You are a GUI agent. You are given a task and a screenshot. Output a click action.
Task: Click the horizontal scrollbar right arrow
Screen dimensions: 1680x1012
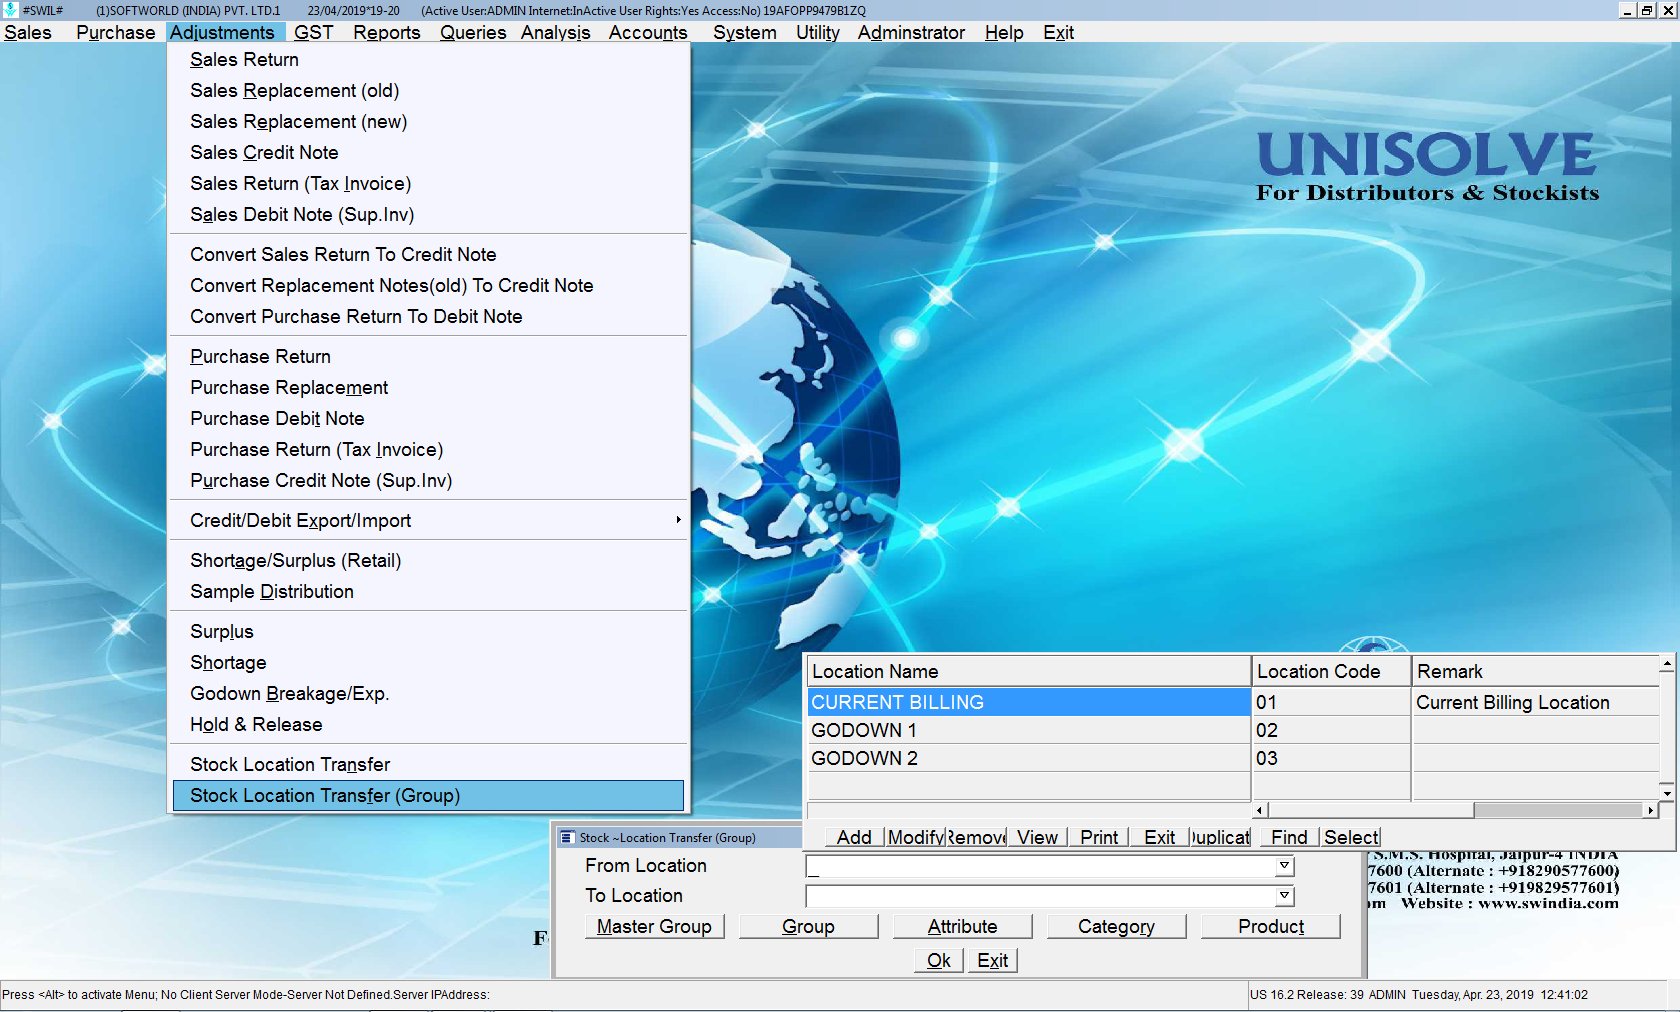[x=1650, y=811]
